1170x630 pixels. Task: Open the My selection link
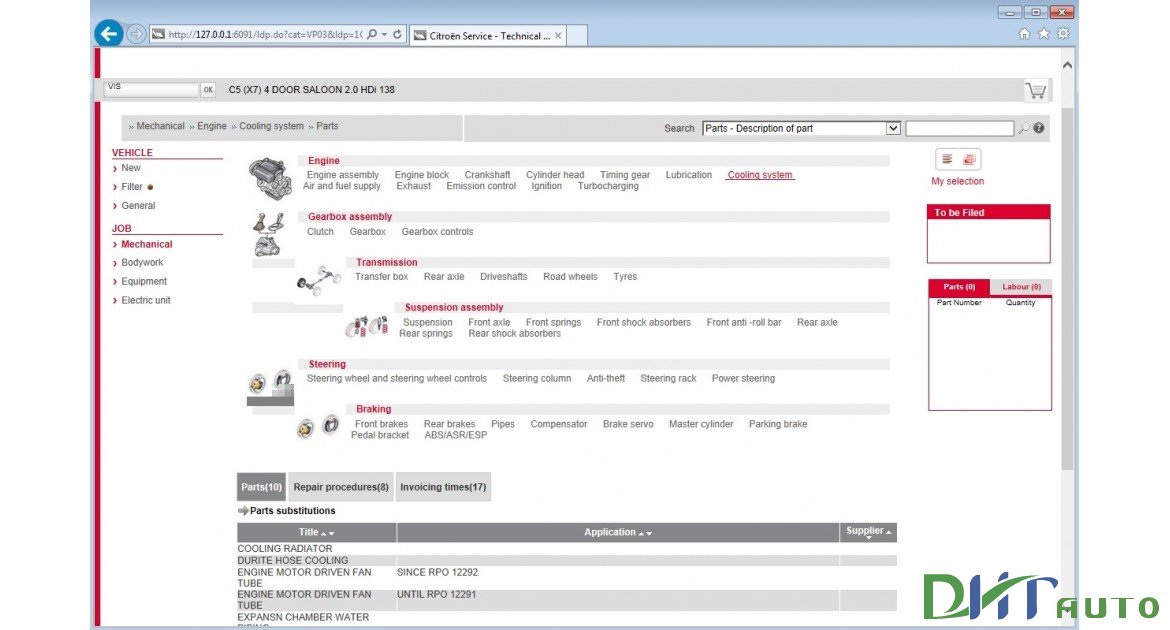[957, 181]
